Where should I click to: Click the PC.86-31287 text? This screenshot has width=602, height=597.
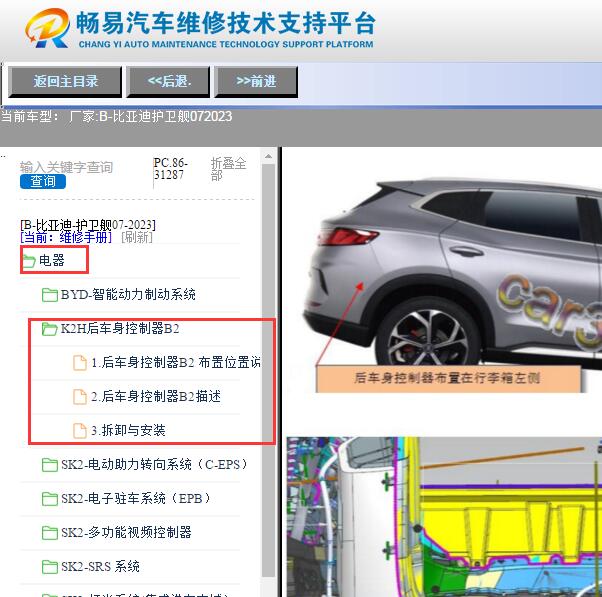pyautogui.click(x=170, y=169)
